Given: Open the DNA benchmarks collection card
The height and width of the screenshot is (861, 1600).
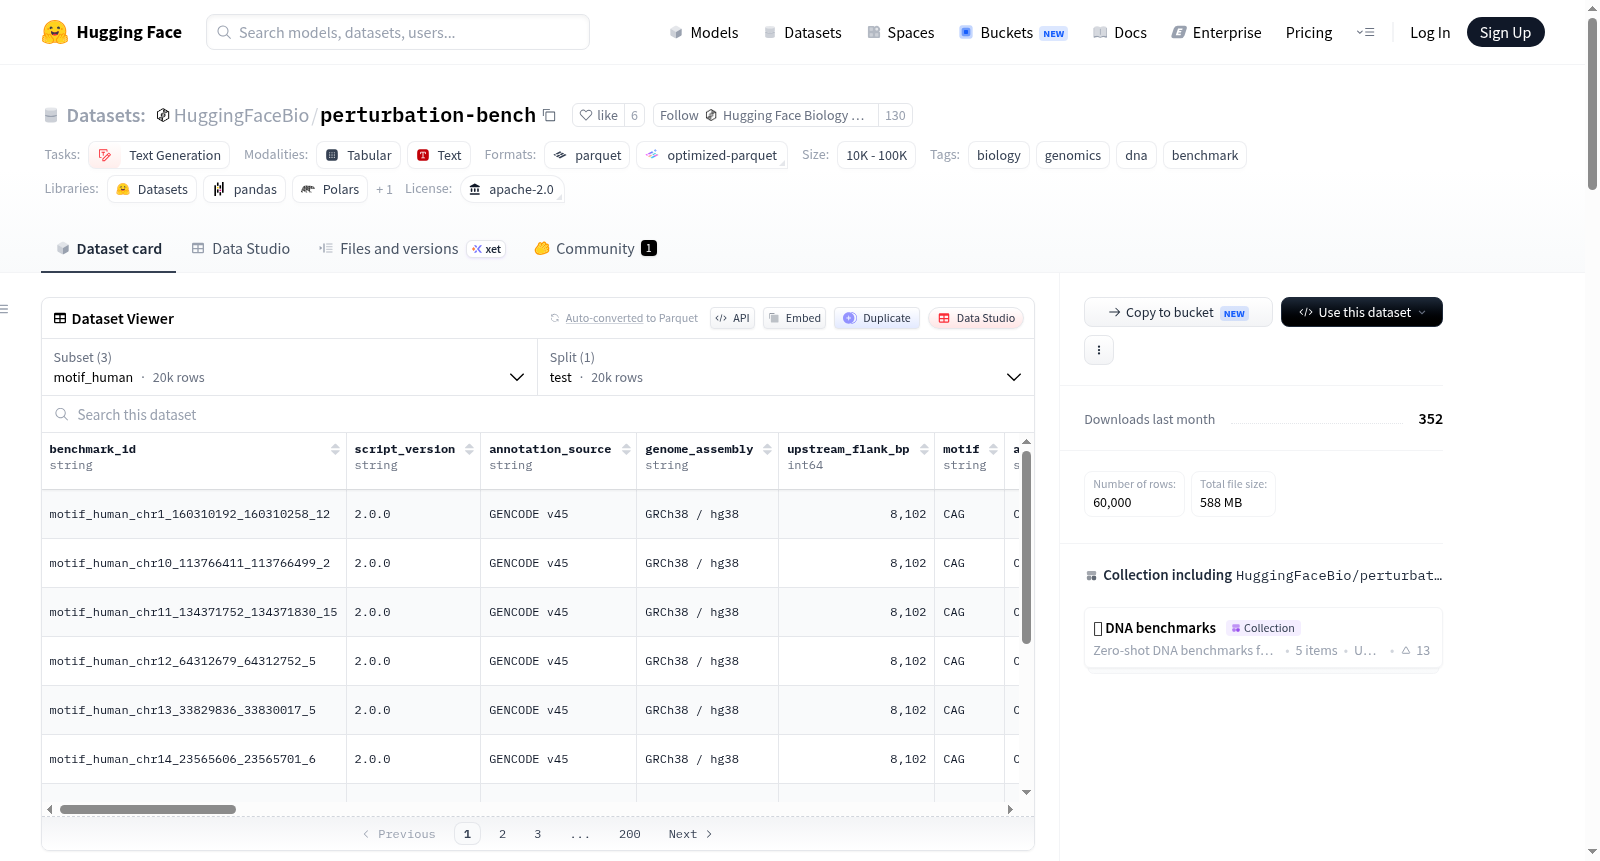Looking at the screenshot, I should 1263,639.
